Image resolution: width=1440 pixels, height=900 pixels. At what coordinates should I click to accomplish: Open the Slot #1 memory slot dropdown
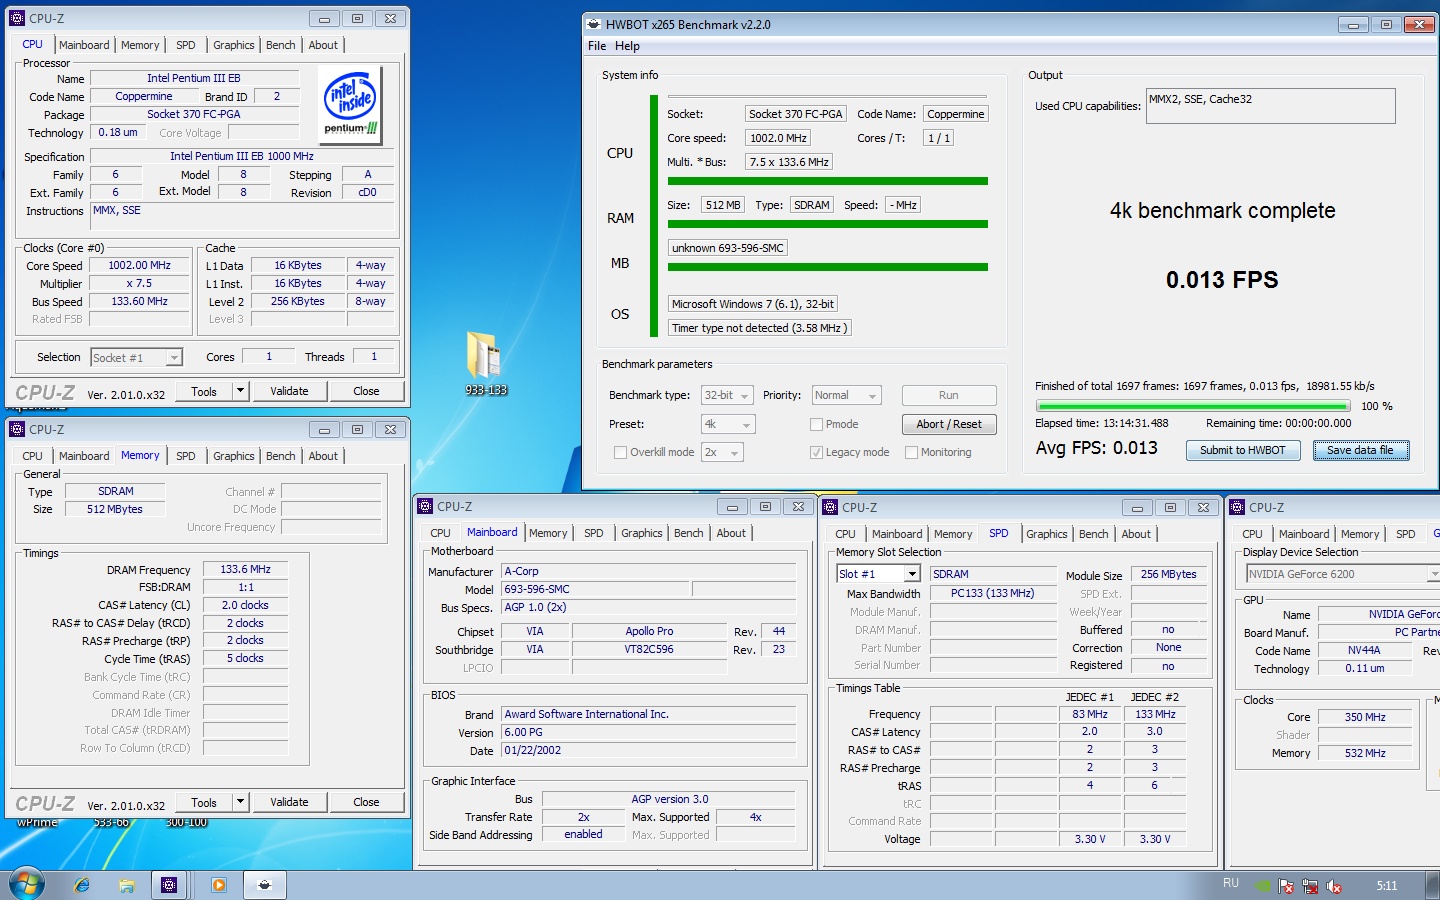tap(878, 574)
